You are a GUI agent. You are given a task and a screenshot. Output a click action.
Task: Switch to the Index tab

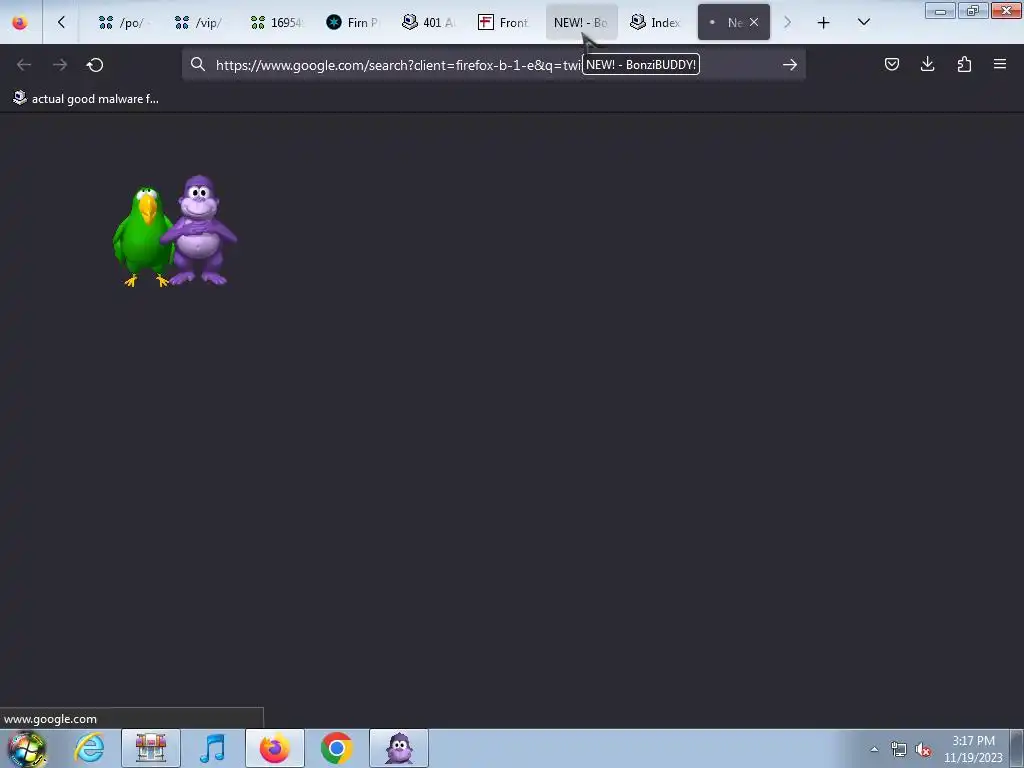pos(657,23)
